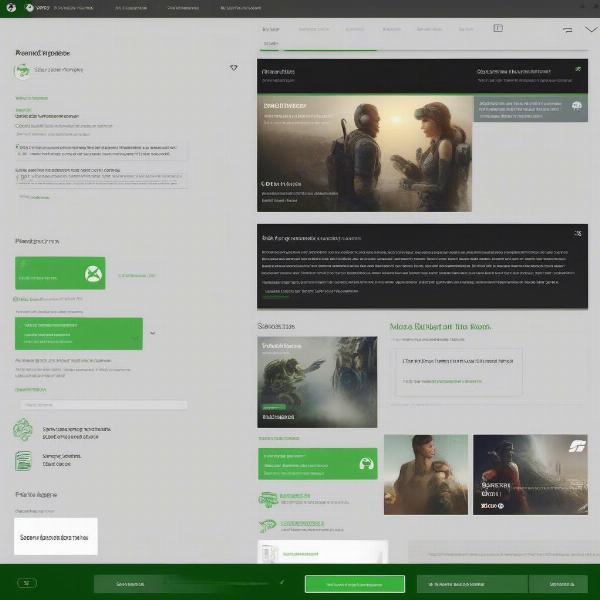Click the rightmost footer button

point(558,584)
